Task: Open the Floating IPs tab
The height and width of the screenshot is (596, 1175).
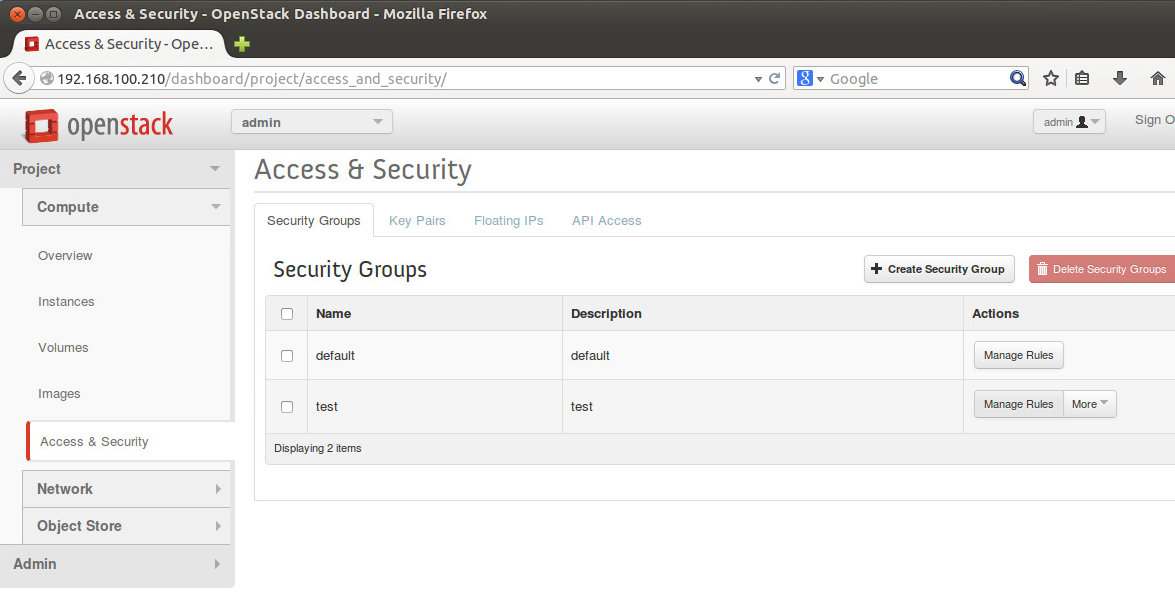Action: pyautogui.click(x=508, y=220)
